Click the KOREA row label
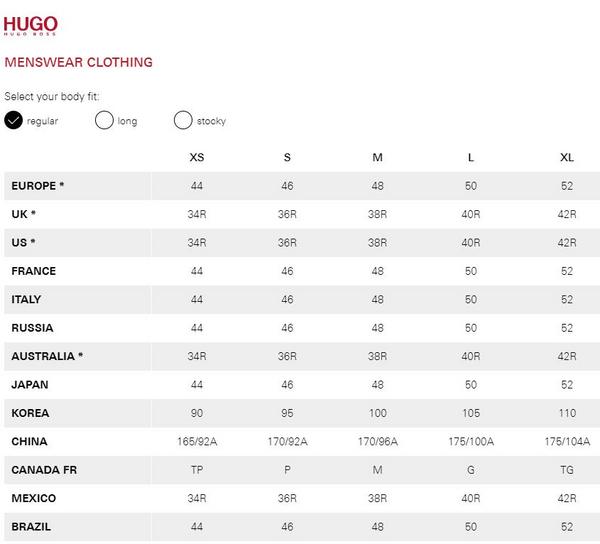This screenshot has height=544, width=600. (30, 413)
